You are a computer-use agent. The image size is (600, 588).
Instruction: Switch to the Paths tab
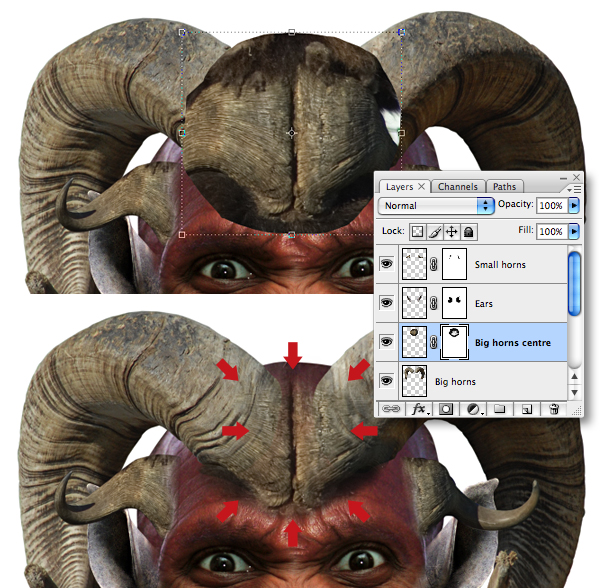click(504, 187)
